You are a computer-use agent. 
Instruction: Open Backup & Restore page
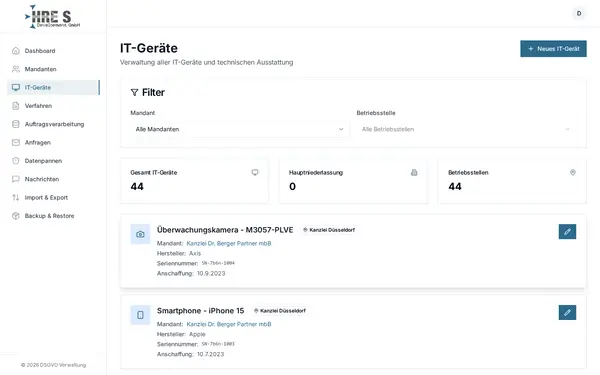coord(53,216)
